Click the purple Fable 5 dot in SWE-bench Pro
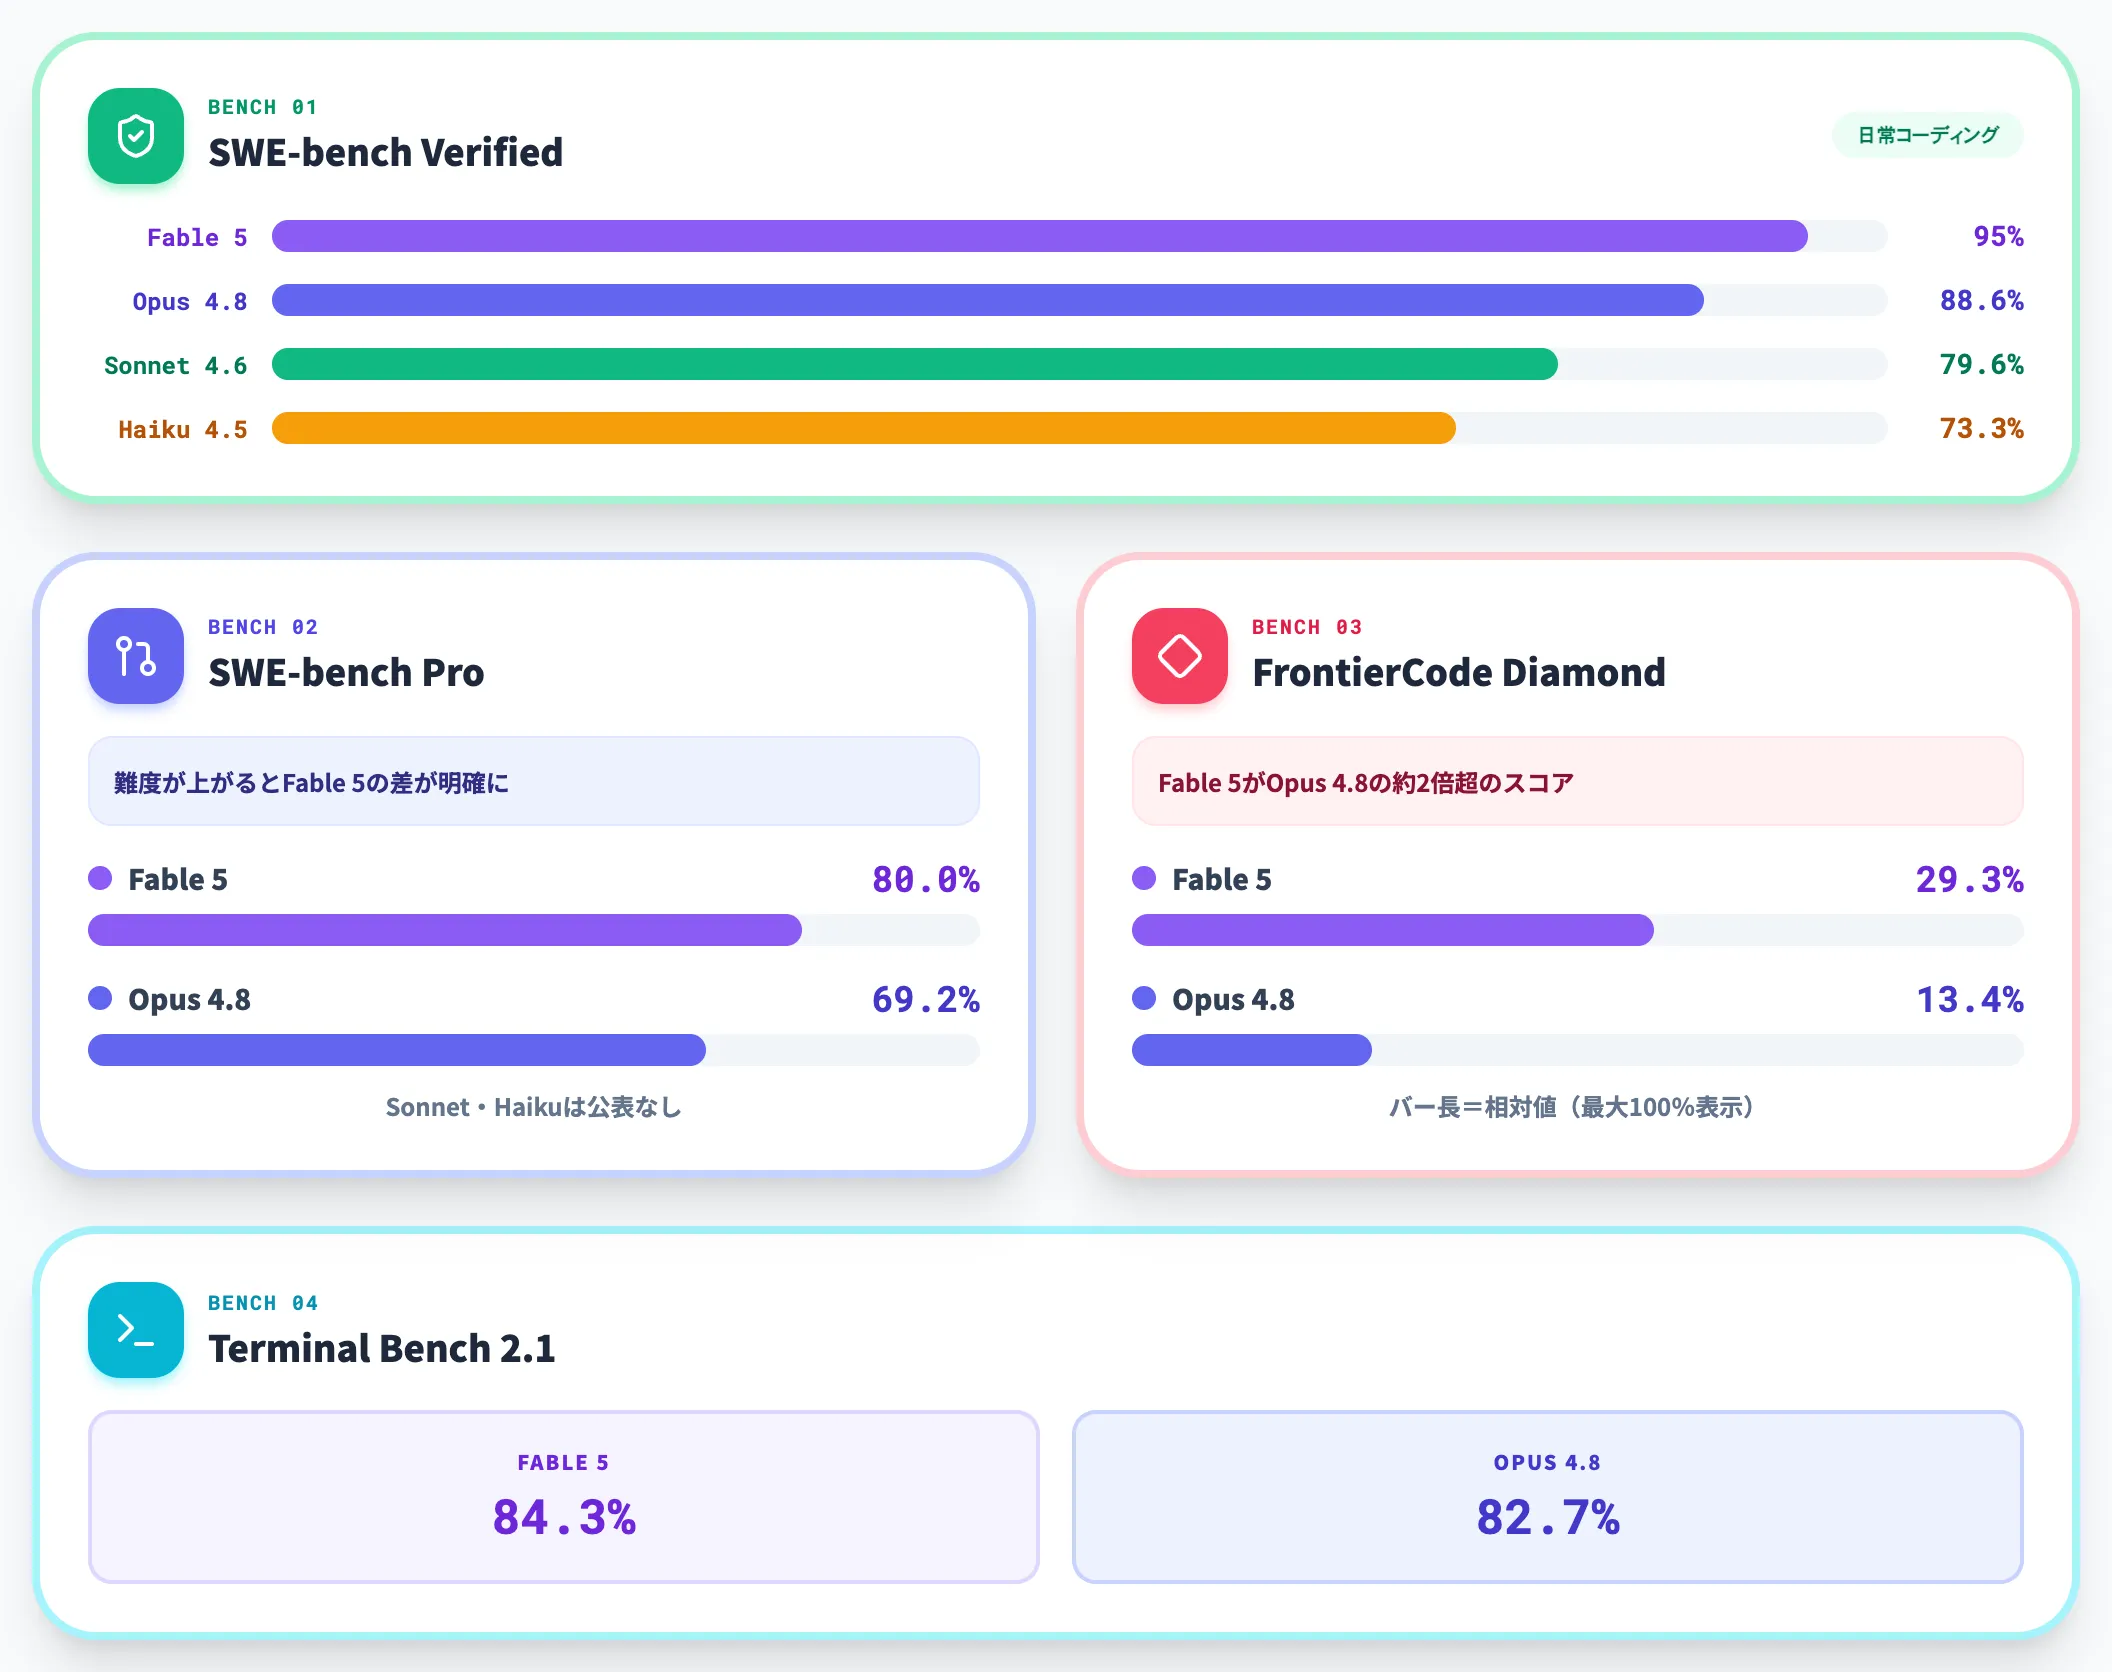The width and height of the screenshot is (2112, 1672). (100, 878)
